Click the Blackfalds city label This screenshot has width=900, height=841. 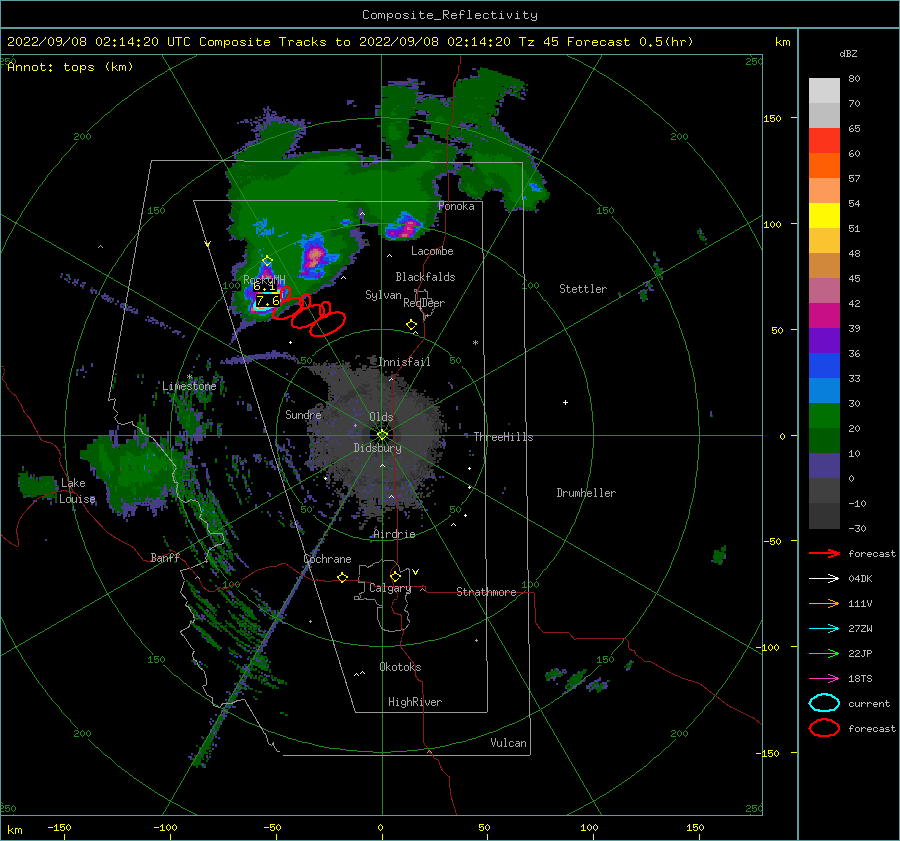425,277
